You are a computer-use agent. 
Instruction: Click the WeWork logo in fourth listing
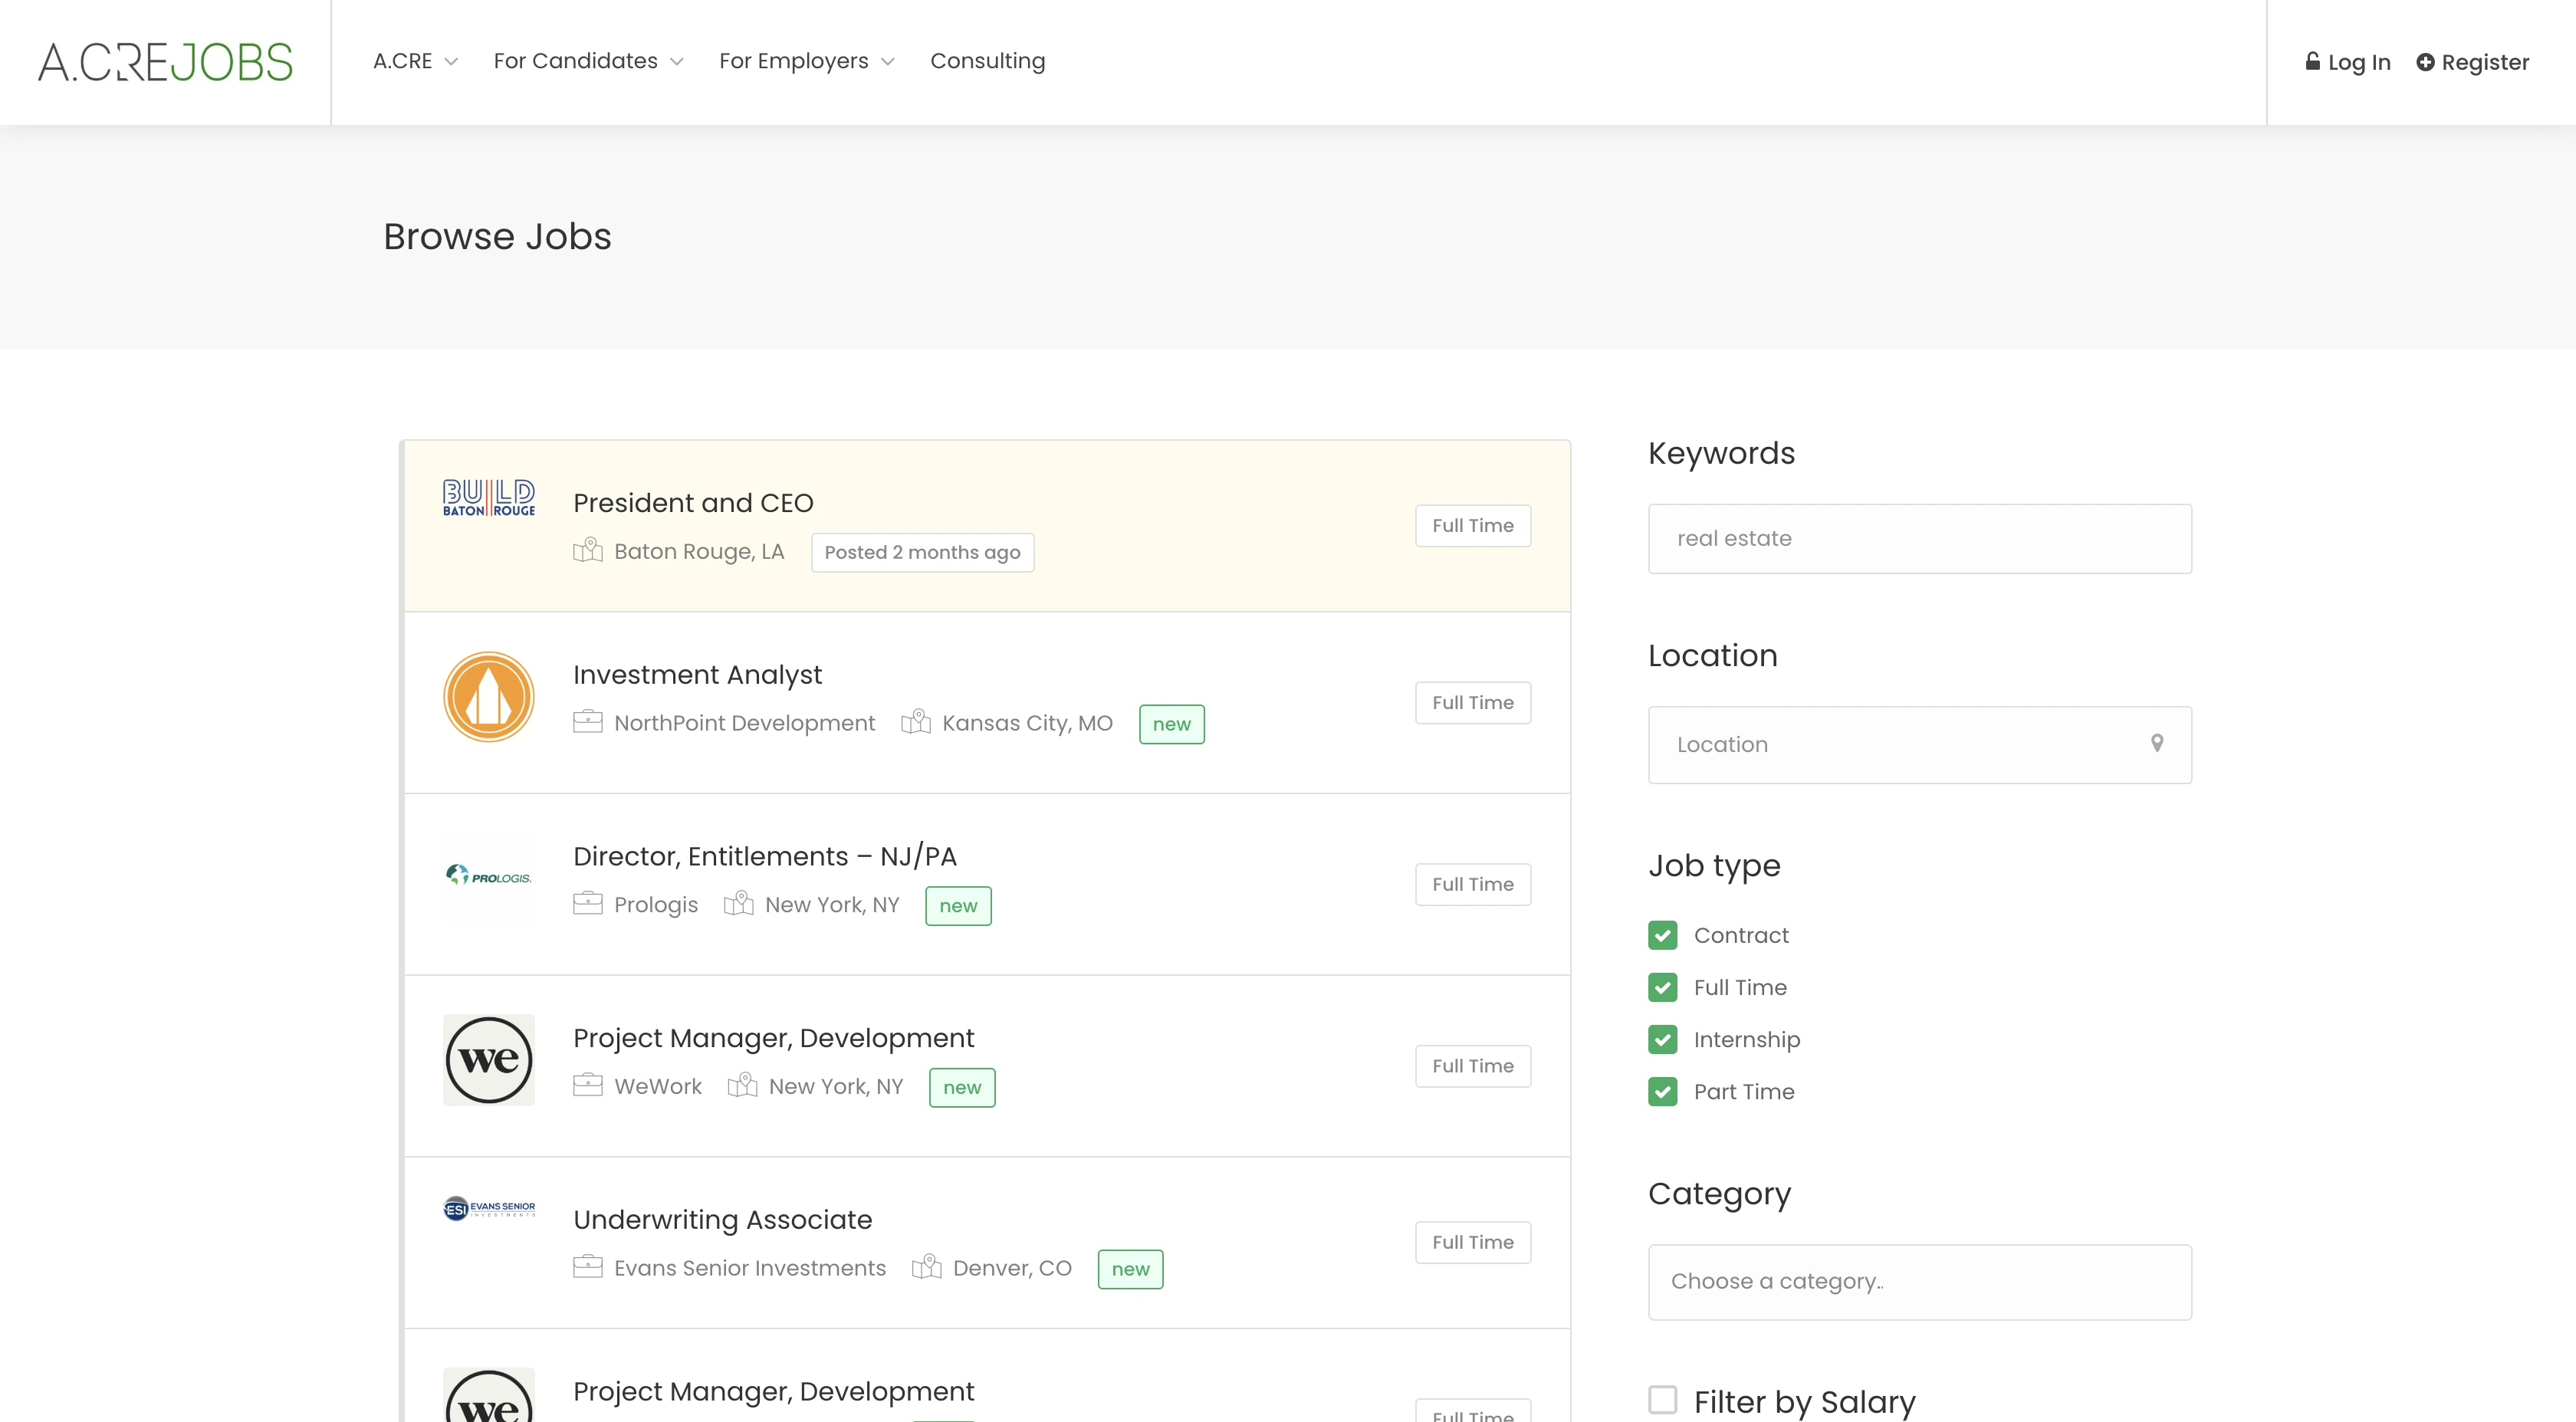tap(488, 1060)
